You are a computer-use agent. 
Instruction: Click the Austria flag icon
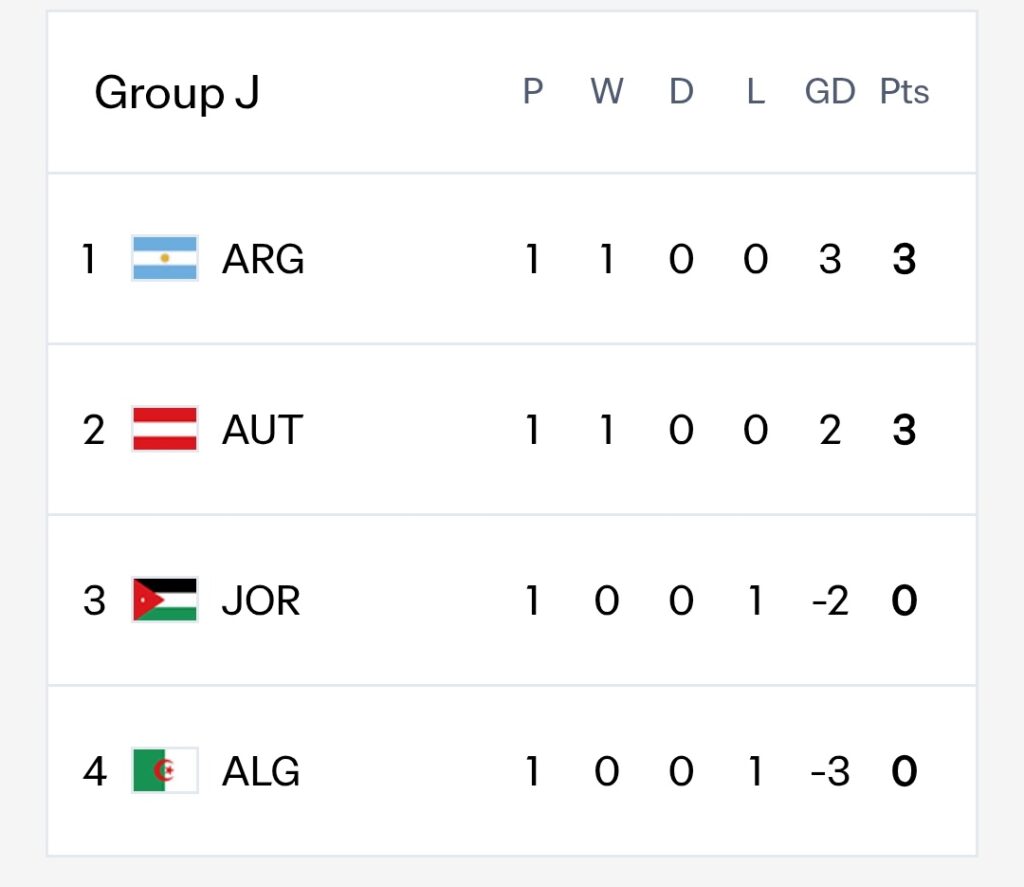click(165, 429)
